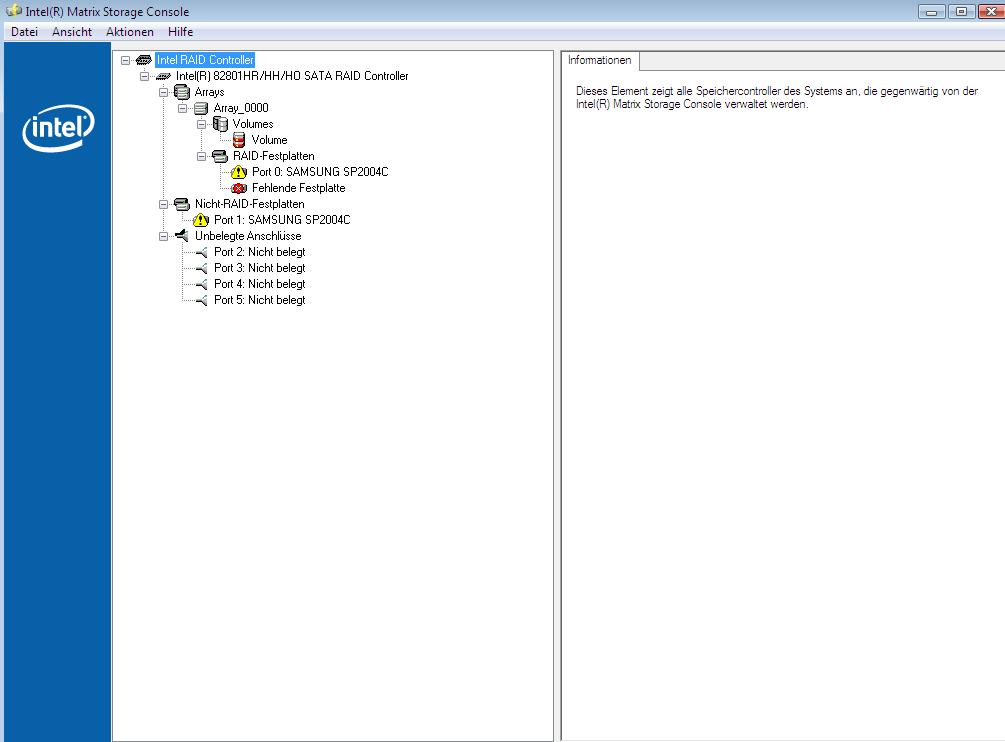Click the application icon in the title bar
Image resolution: width=1005 pixels, height=742 pixels.
[13, 11]
